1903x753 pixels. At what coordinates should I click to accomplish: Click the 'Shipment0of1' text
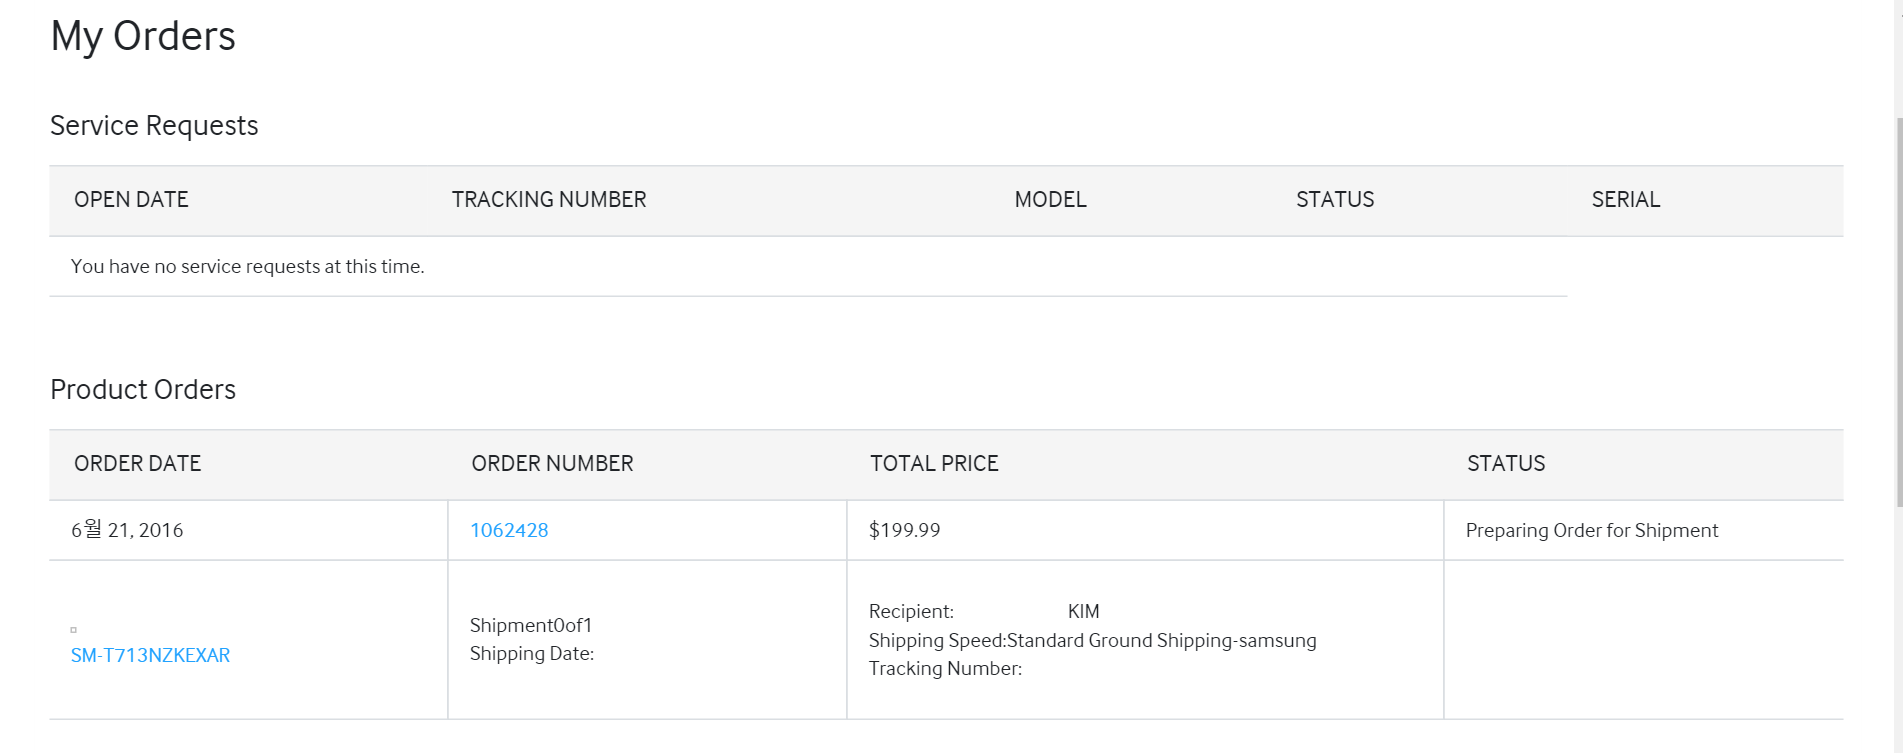tap(531, 625)
